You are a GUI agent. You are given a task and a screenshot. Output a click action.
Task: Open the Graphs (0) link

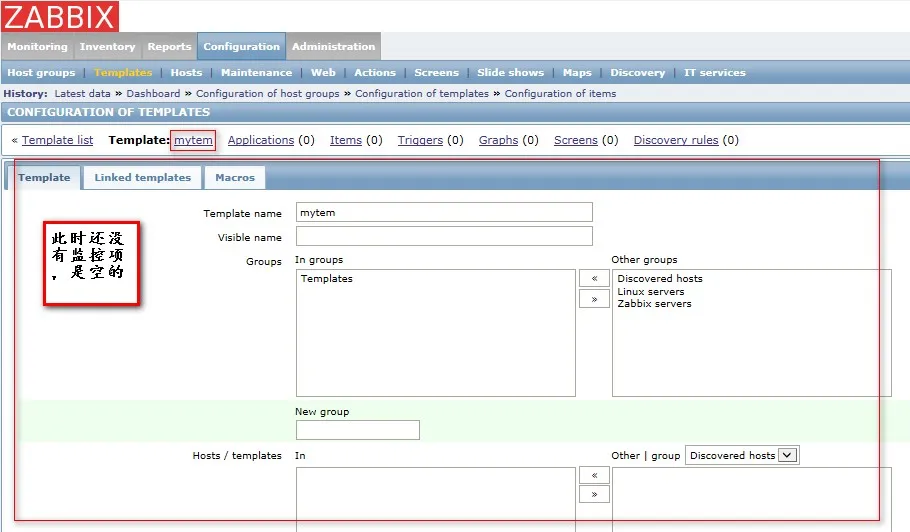499,140
